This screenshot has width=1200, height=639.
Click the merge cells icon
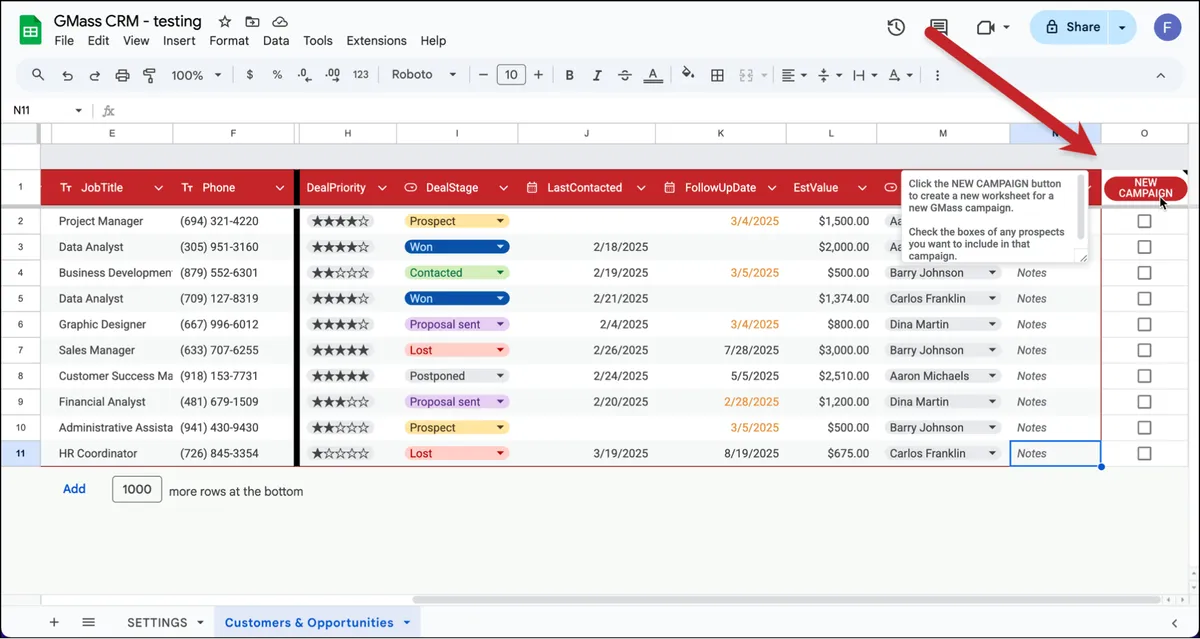745,75
